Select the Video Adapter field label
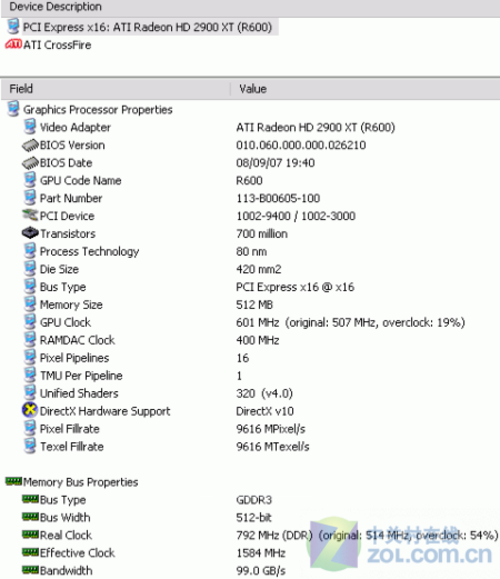This screenshot has height=579, width=500. [75, 127]
